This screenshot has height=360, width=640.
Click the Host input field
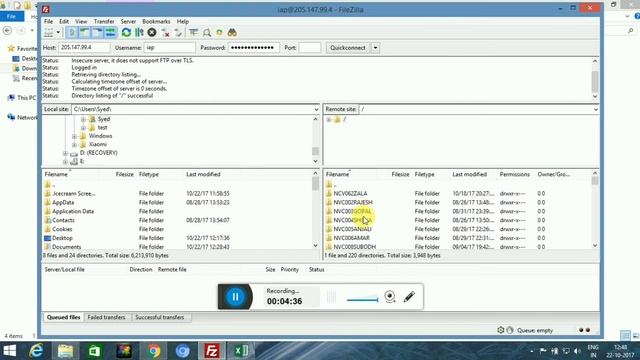point(84,47)
